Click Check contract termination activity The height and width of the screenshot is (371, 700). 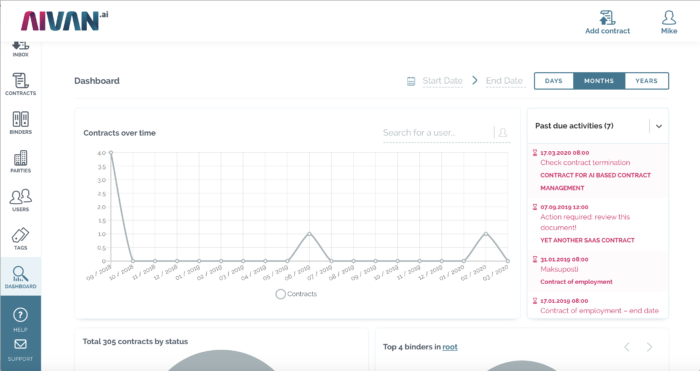point(585,163)
